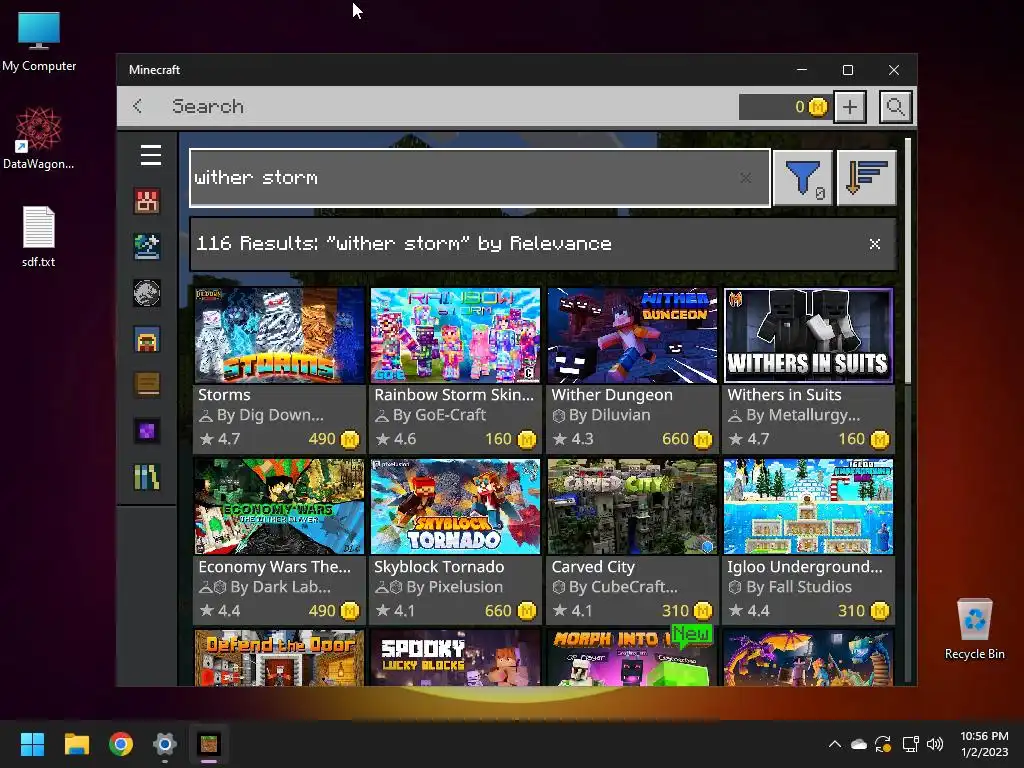Open the Economy Wars thumbnail
The height and width of the screenshot is (768, 1024).
280,506
